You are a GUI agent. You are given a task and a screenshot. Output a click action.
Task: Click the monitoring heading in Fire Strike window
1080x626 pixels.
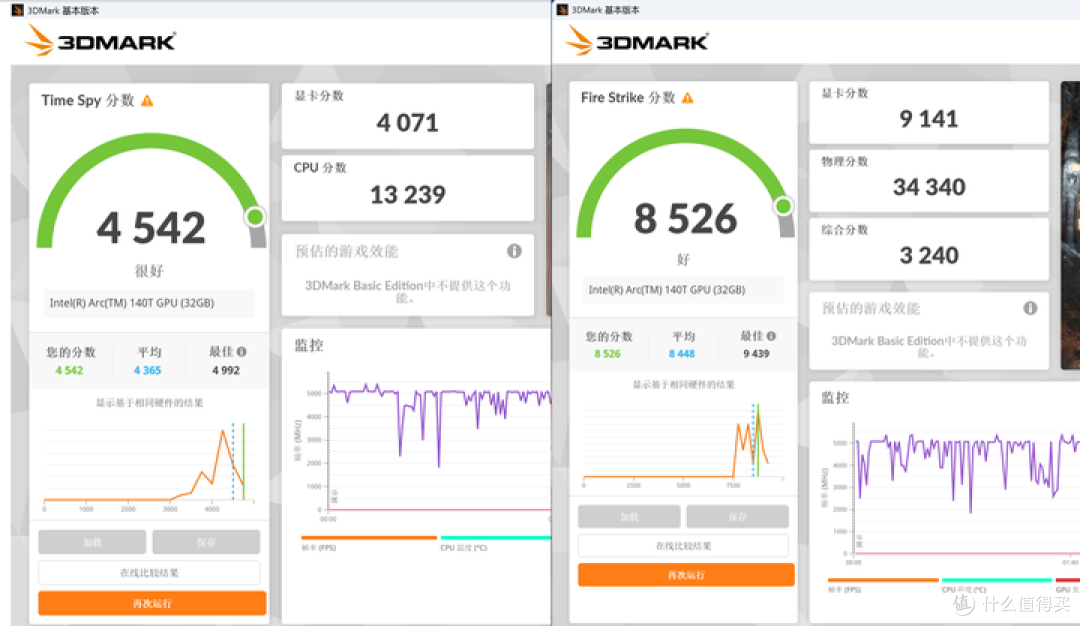point(835,397)
